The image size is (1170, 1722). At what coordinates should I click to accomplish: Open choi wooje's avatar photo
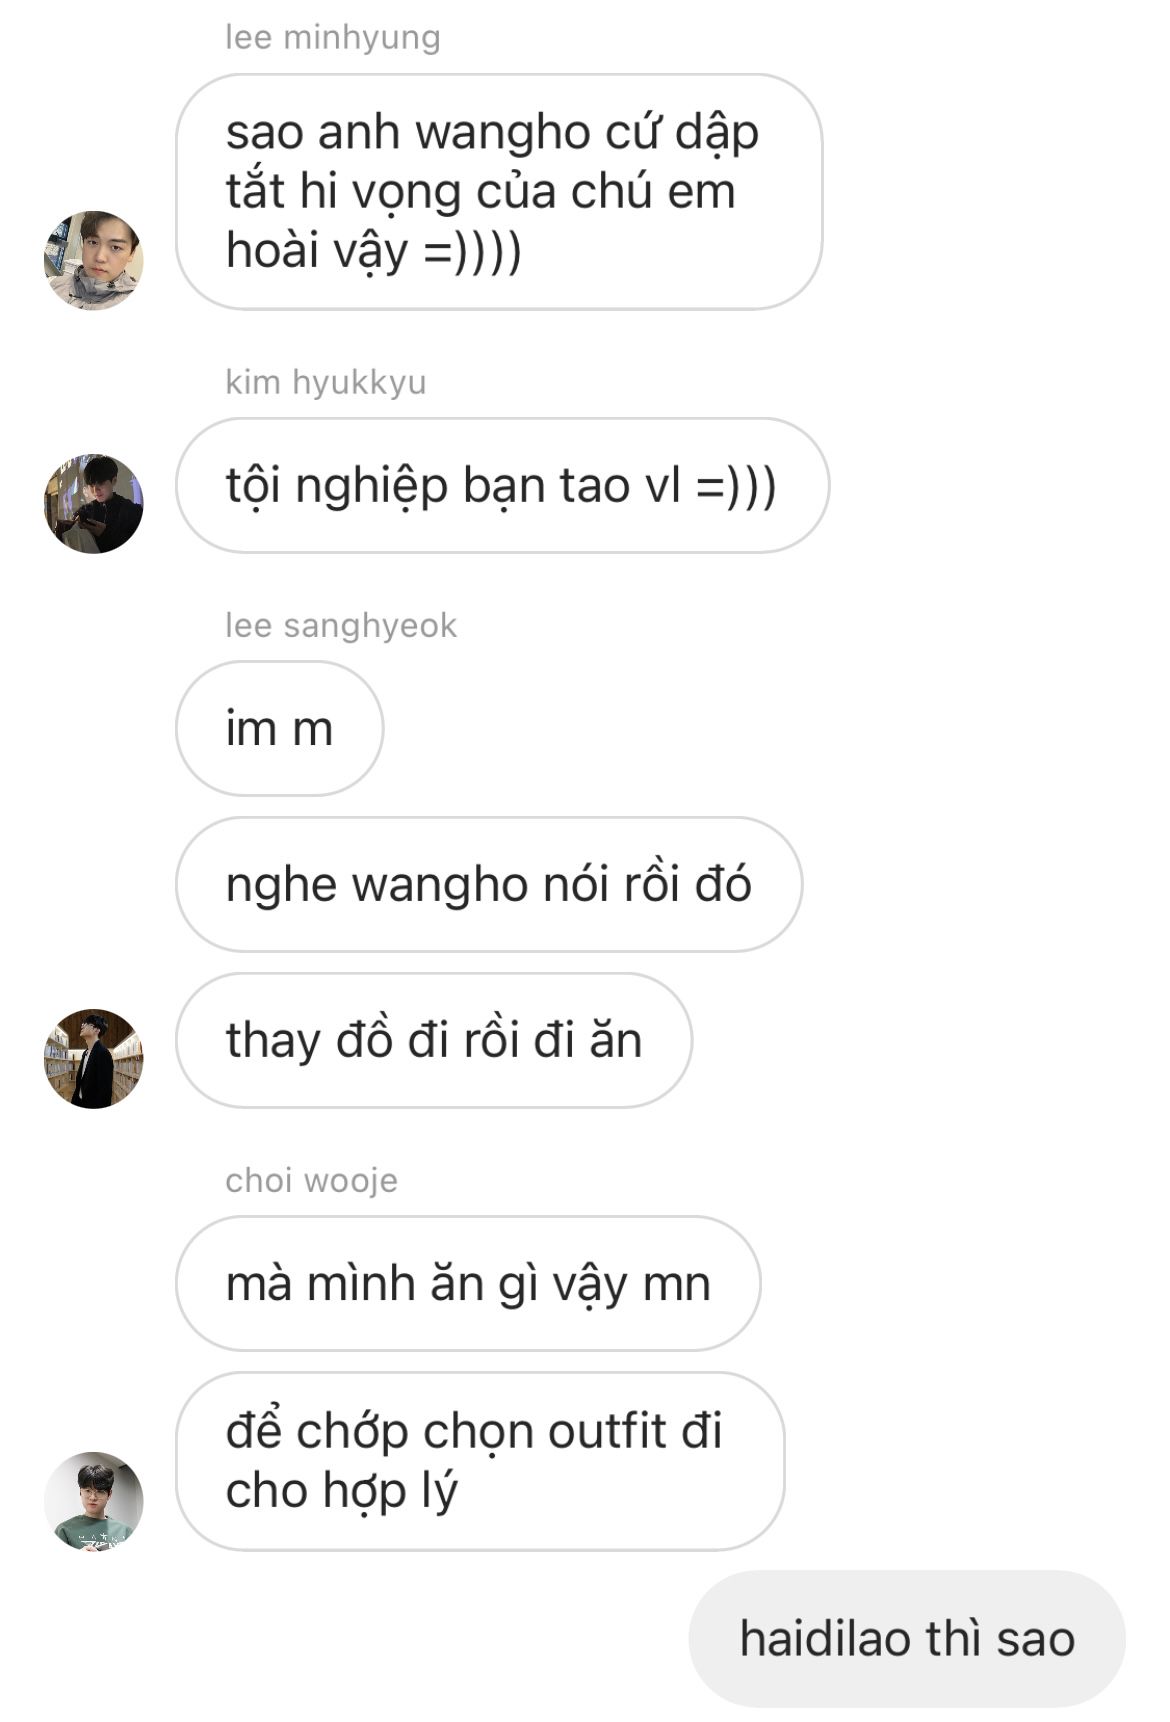94,1501
